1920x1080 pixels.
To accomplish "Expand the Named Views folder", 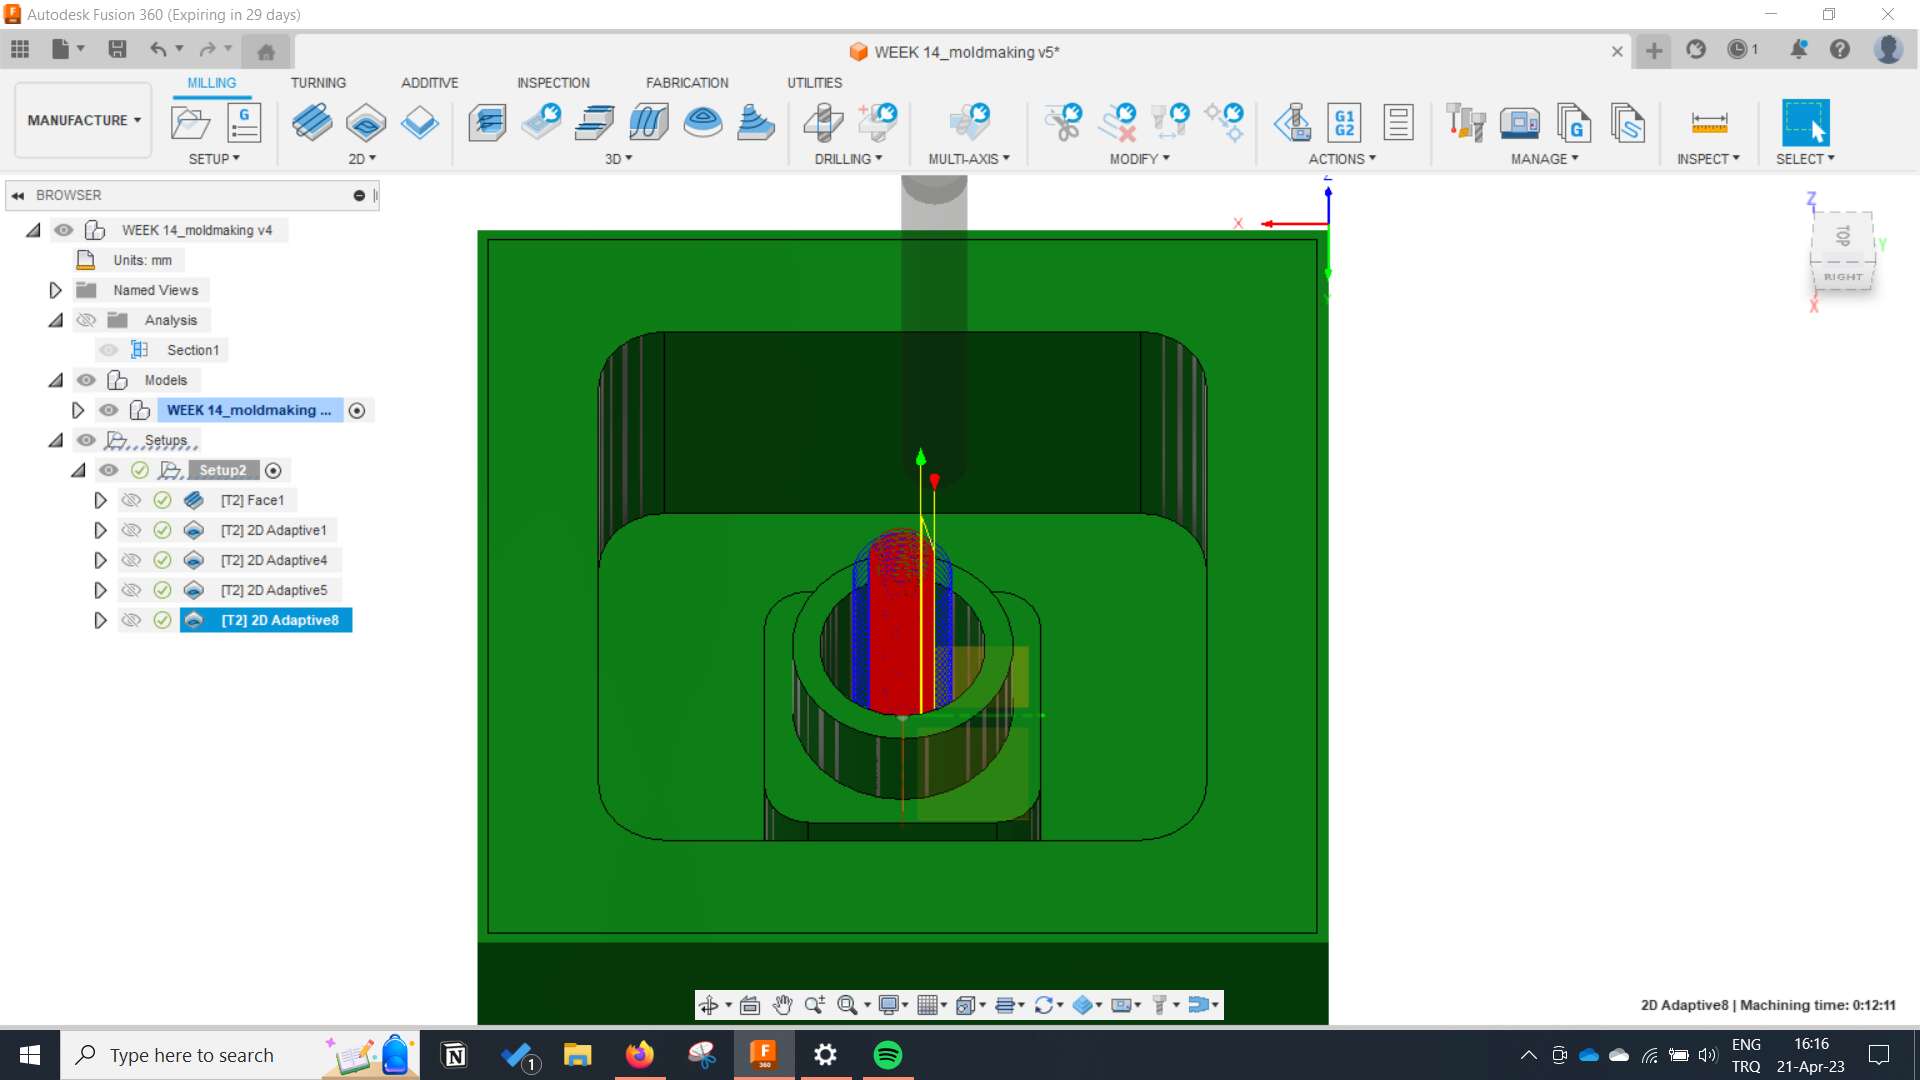I will [56, 290].
